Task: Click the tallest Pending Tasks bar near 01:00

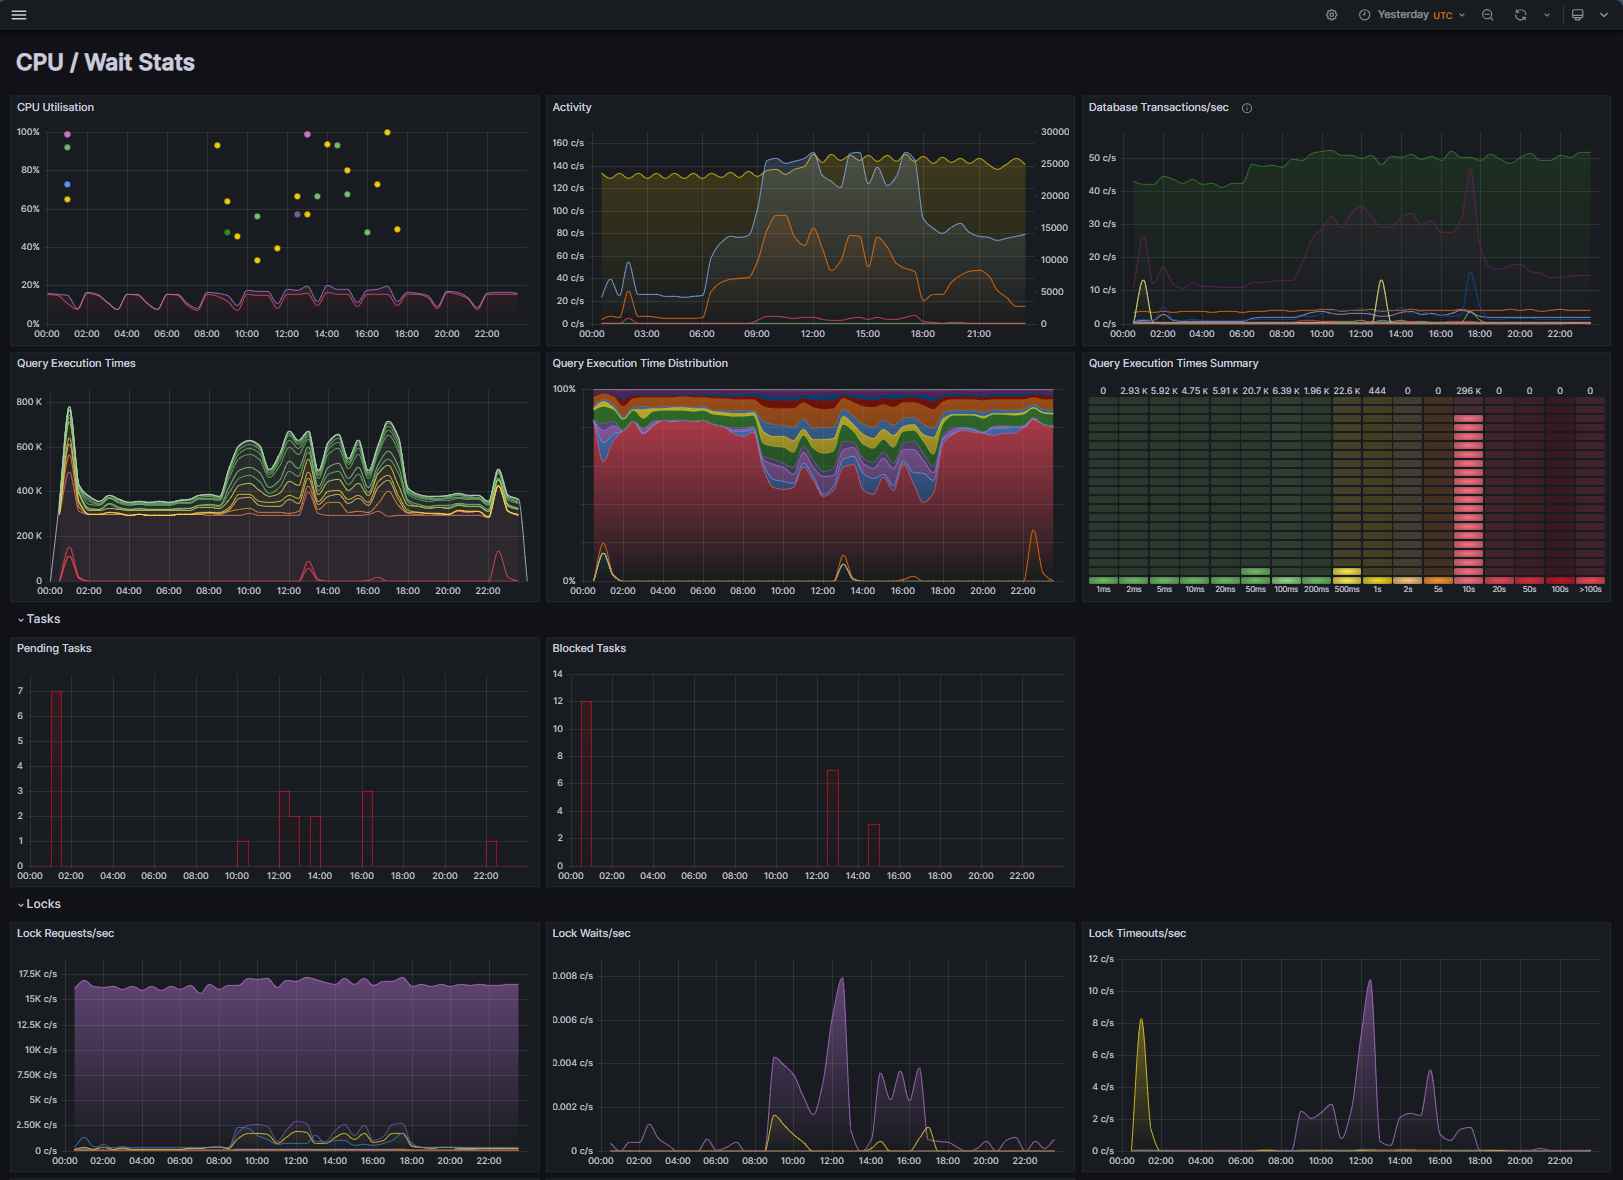Action: pyautogui.click(x=56, y=778)
